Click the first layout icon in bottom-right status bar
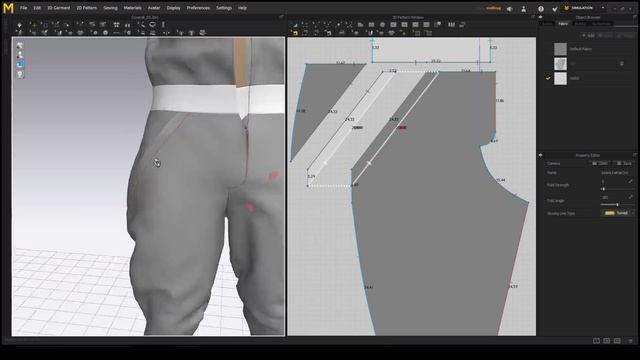640x360 pixels. tap(596, 340)
